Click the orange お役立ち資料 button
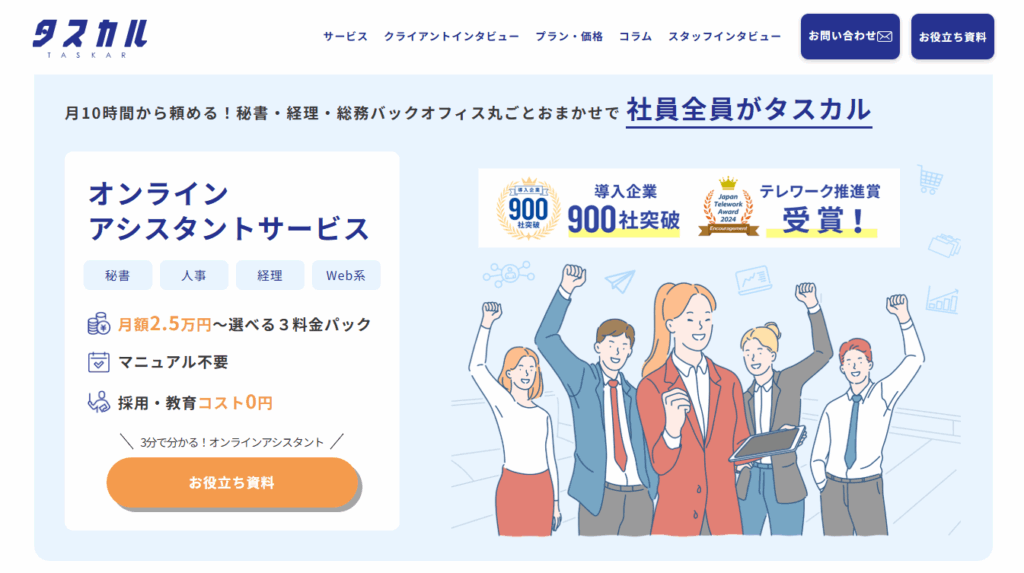Screen dimensions: 1024x573 (232, 482)
